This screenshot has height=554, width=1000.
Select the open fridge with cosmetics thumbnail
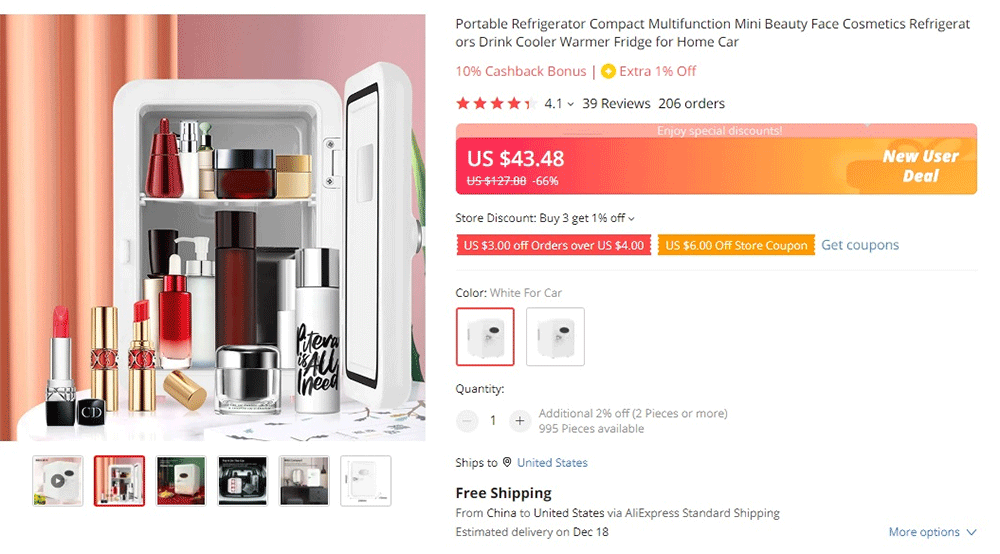(119, 481)
